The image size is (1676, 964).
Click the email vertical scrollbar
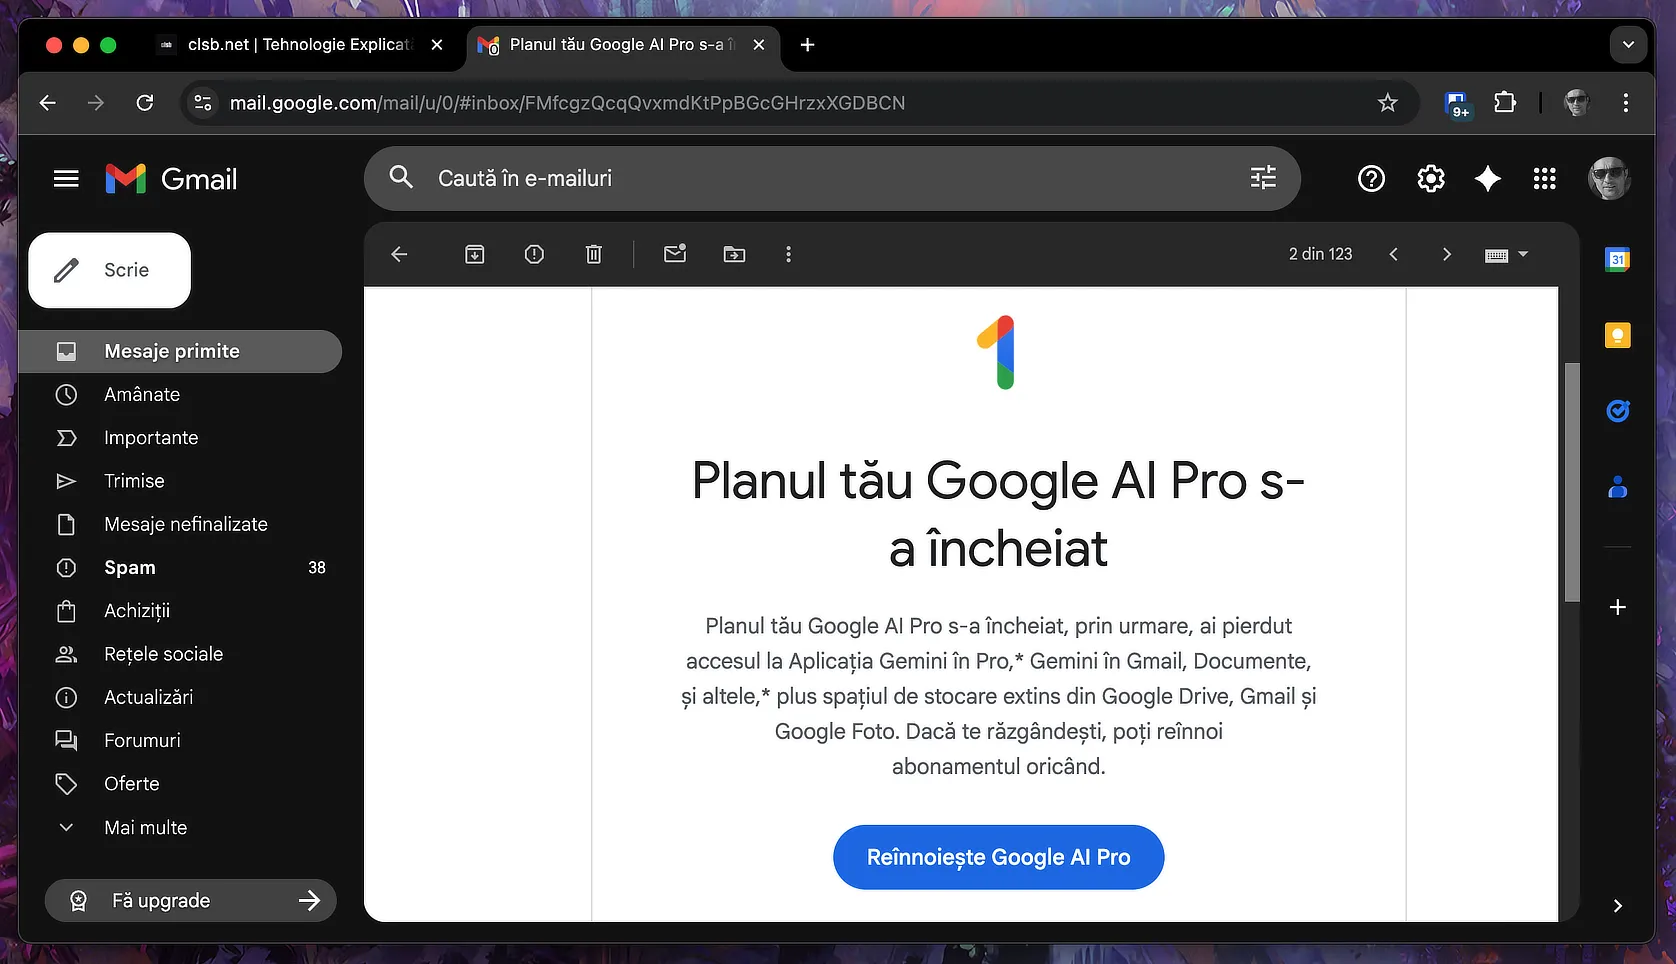(x=1572, y=482)
